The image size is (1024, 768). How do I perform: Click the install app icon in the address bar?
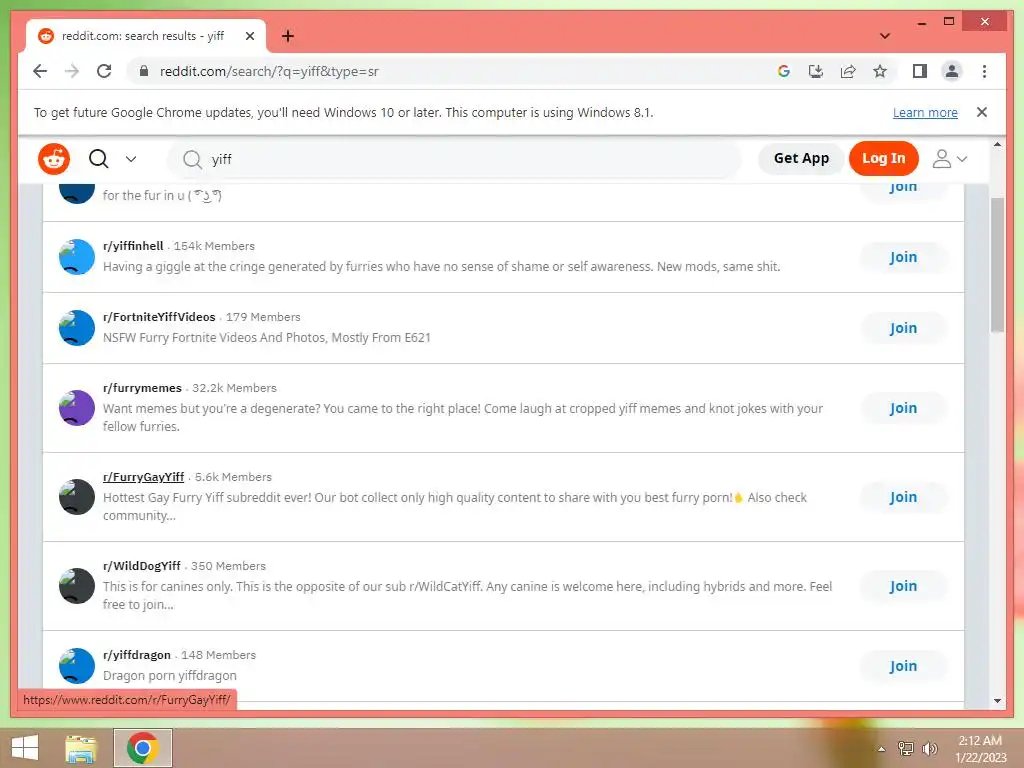(x=816, y=71)
